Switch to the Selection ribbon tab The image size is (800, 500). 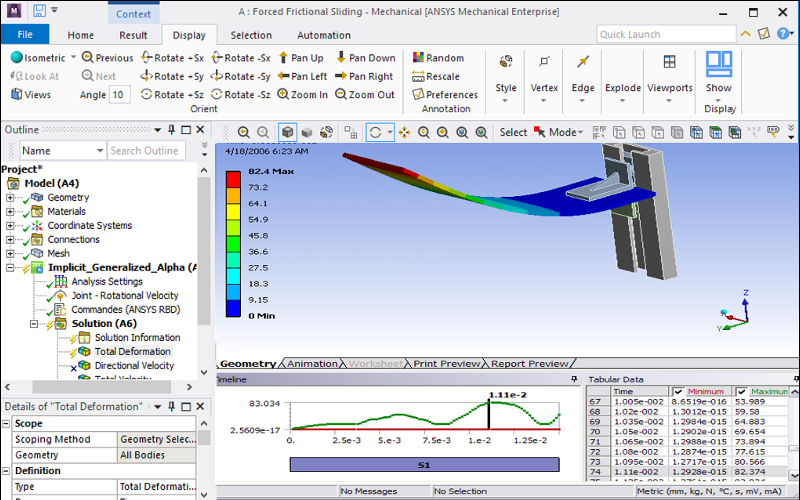(x=251, y=35)
